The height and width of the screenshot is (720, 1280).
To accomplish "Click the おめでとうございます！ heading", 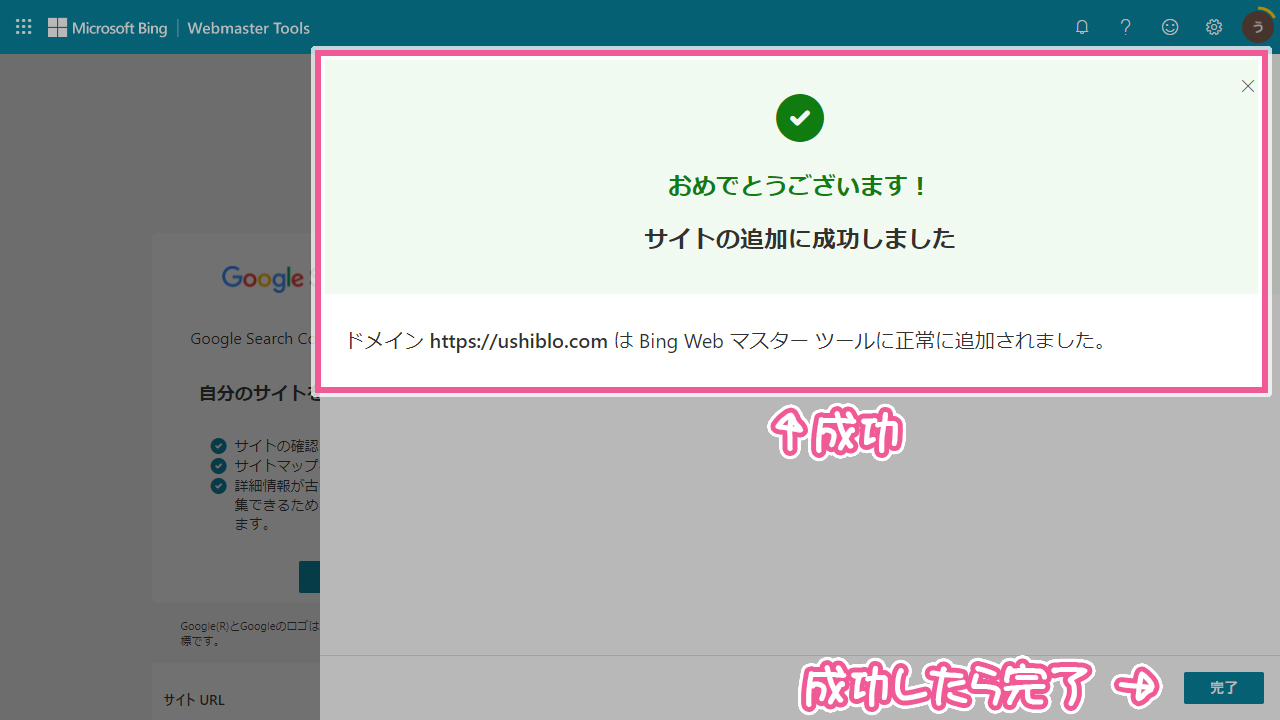I will 800,186.
